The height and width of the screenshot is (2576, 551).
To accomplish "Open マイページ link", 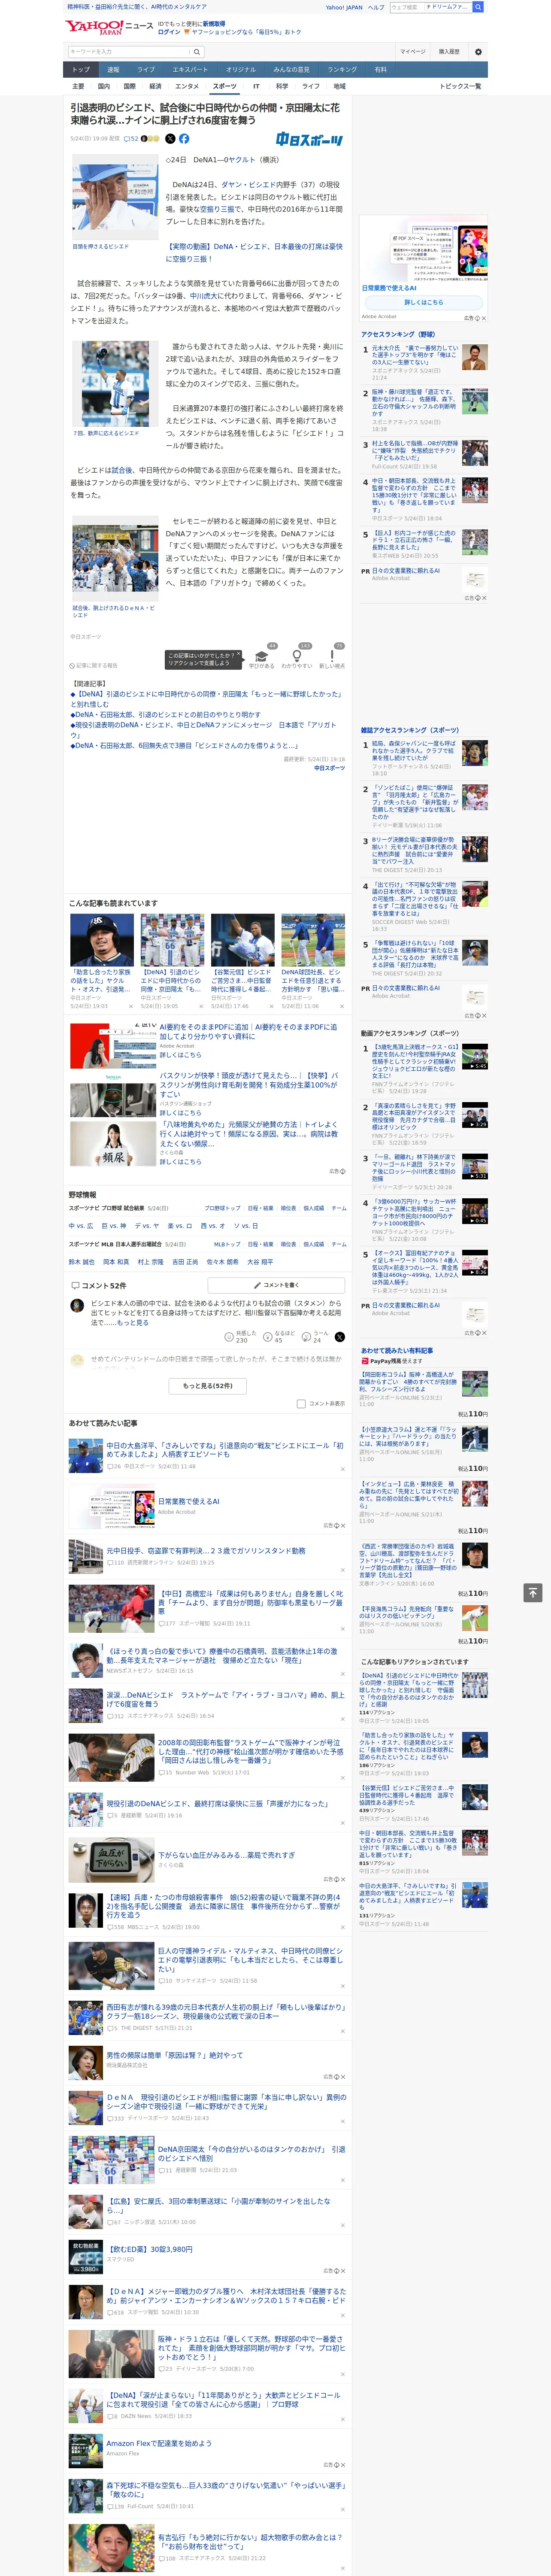I will pos(412,52).
